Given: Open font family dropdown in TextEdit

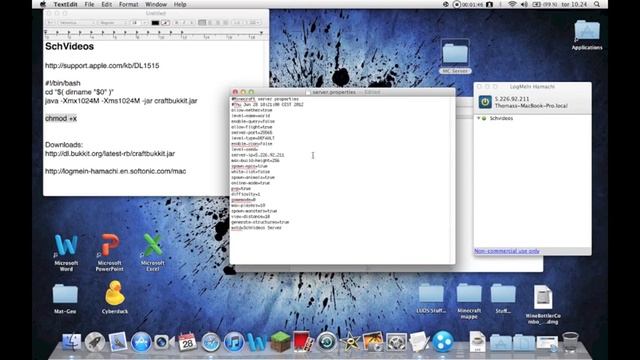Looking at the screenshot, I should [77, 23].
